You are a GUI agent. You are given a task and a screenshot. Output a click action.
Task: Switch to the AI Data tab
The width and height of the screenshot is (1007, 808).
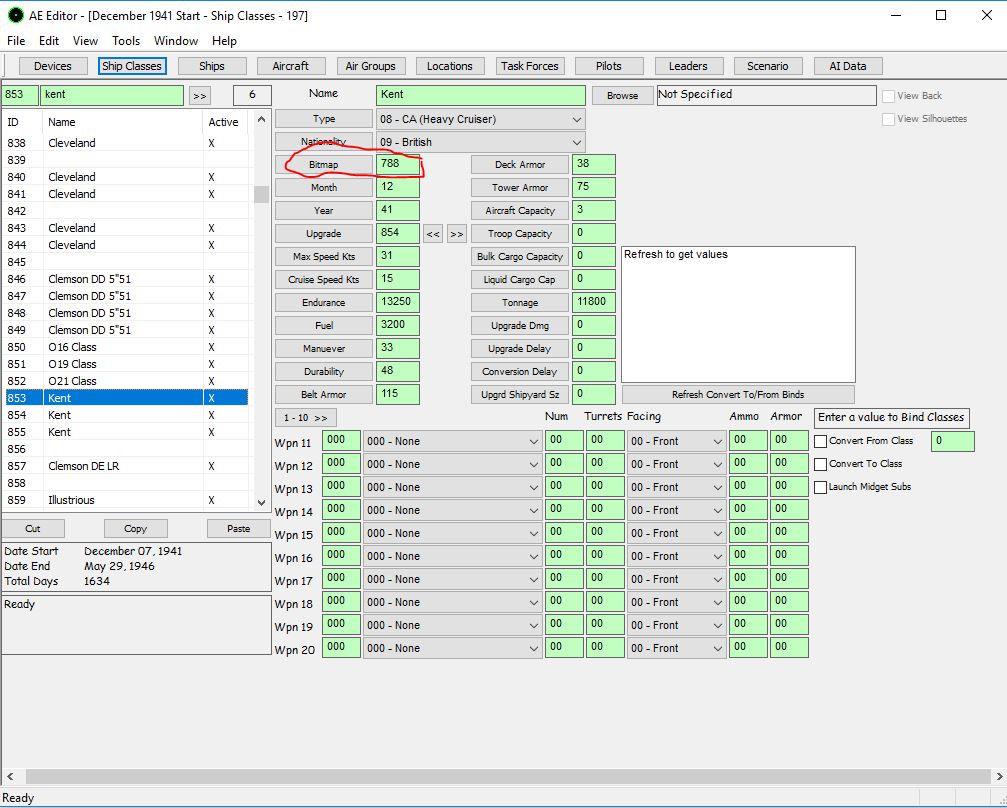pos(848,66)
